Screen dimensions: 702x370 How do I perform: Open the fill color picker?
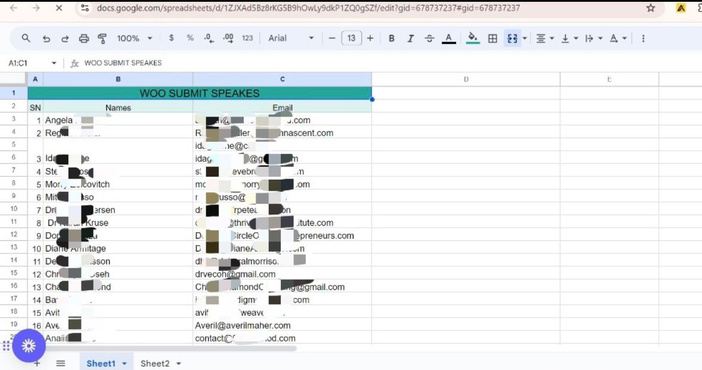(473, 39)
